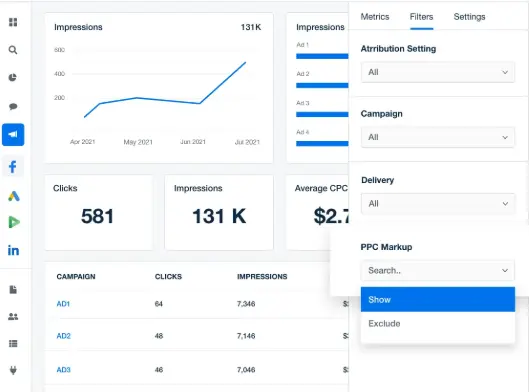This screenshot has width=529, height=392.
Task: Open the Attribution Setting dropdown
Action: pos(438,72)
